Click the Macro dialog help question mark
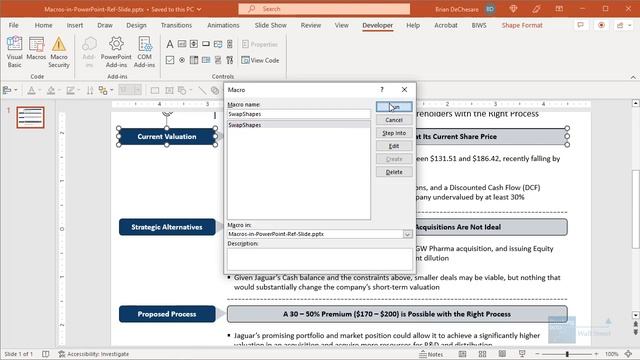The width and height of the screenshot is (640, 360). coord(382,89)
